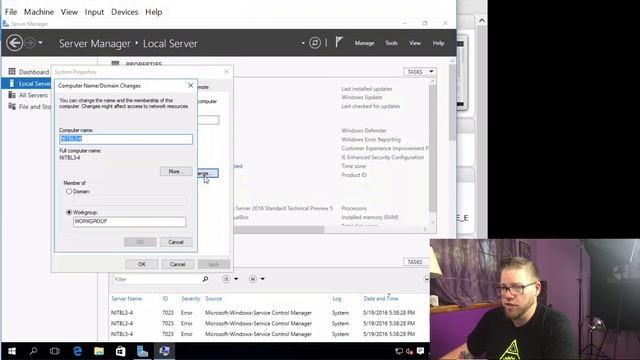The image size is (640, 360).
Task: Click the Workgroup name field
Action: pos(129,222)
